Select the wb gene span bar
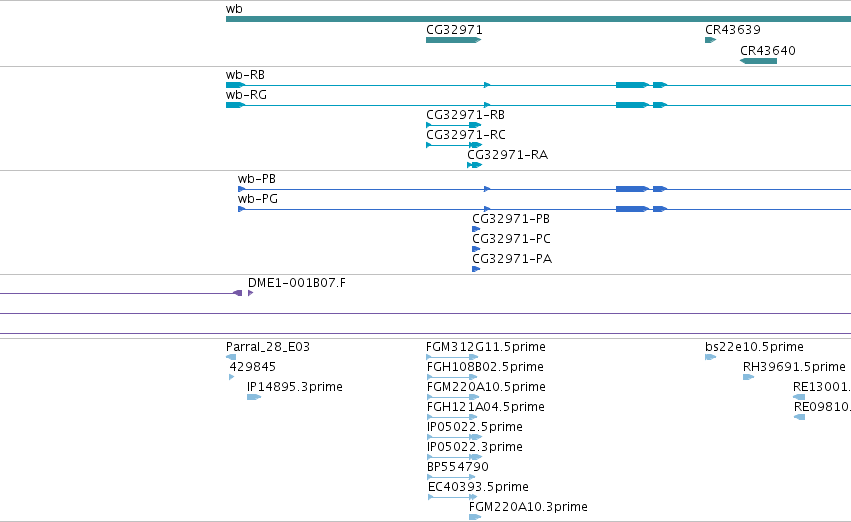The width and height of the screenshot is (851, 522). pos(538,19)
